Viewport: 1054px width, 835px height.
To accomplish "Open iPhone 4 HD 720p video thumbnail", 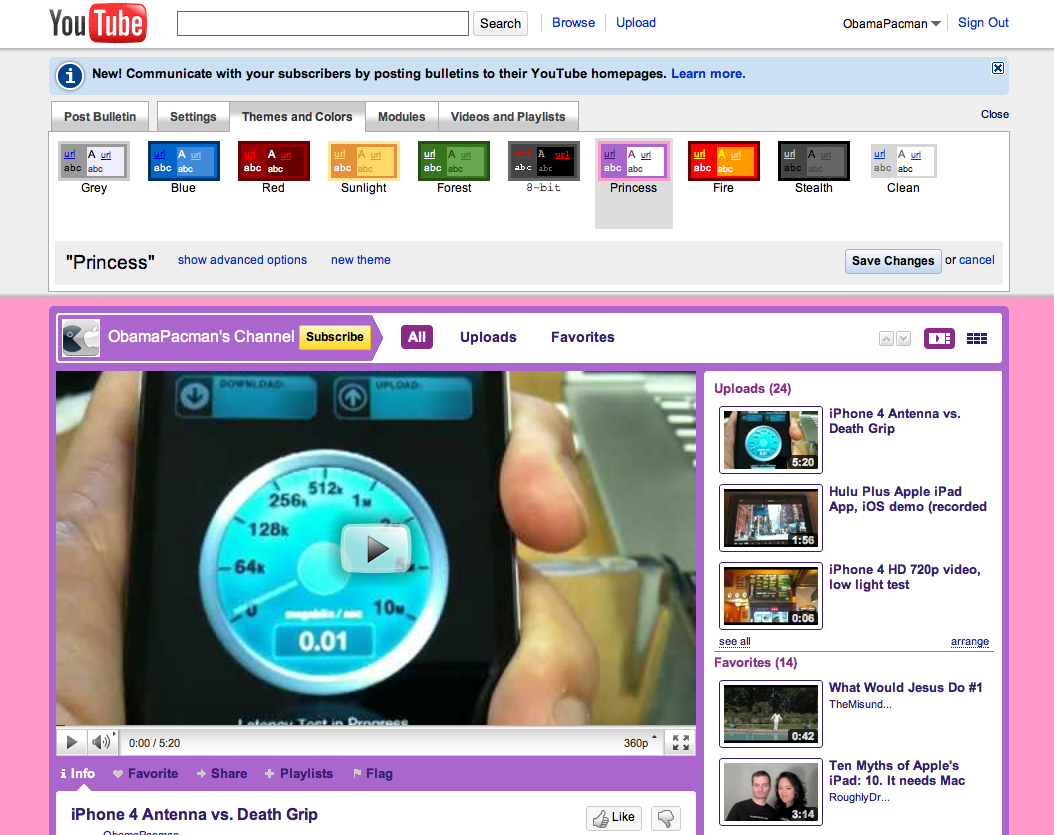I will coord(771,596).
